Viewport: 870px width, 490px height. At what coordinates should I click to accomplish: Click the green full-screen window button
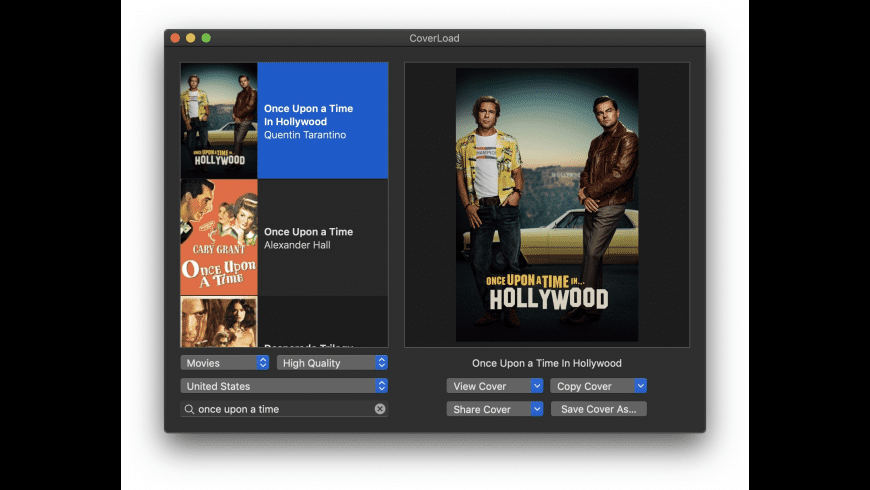(206, 38)
